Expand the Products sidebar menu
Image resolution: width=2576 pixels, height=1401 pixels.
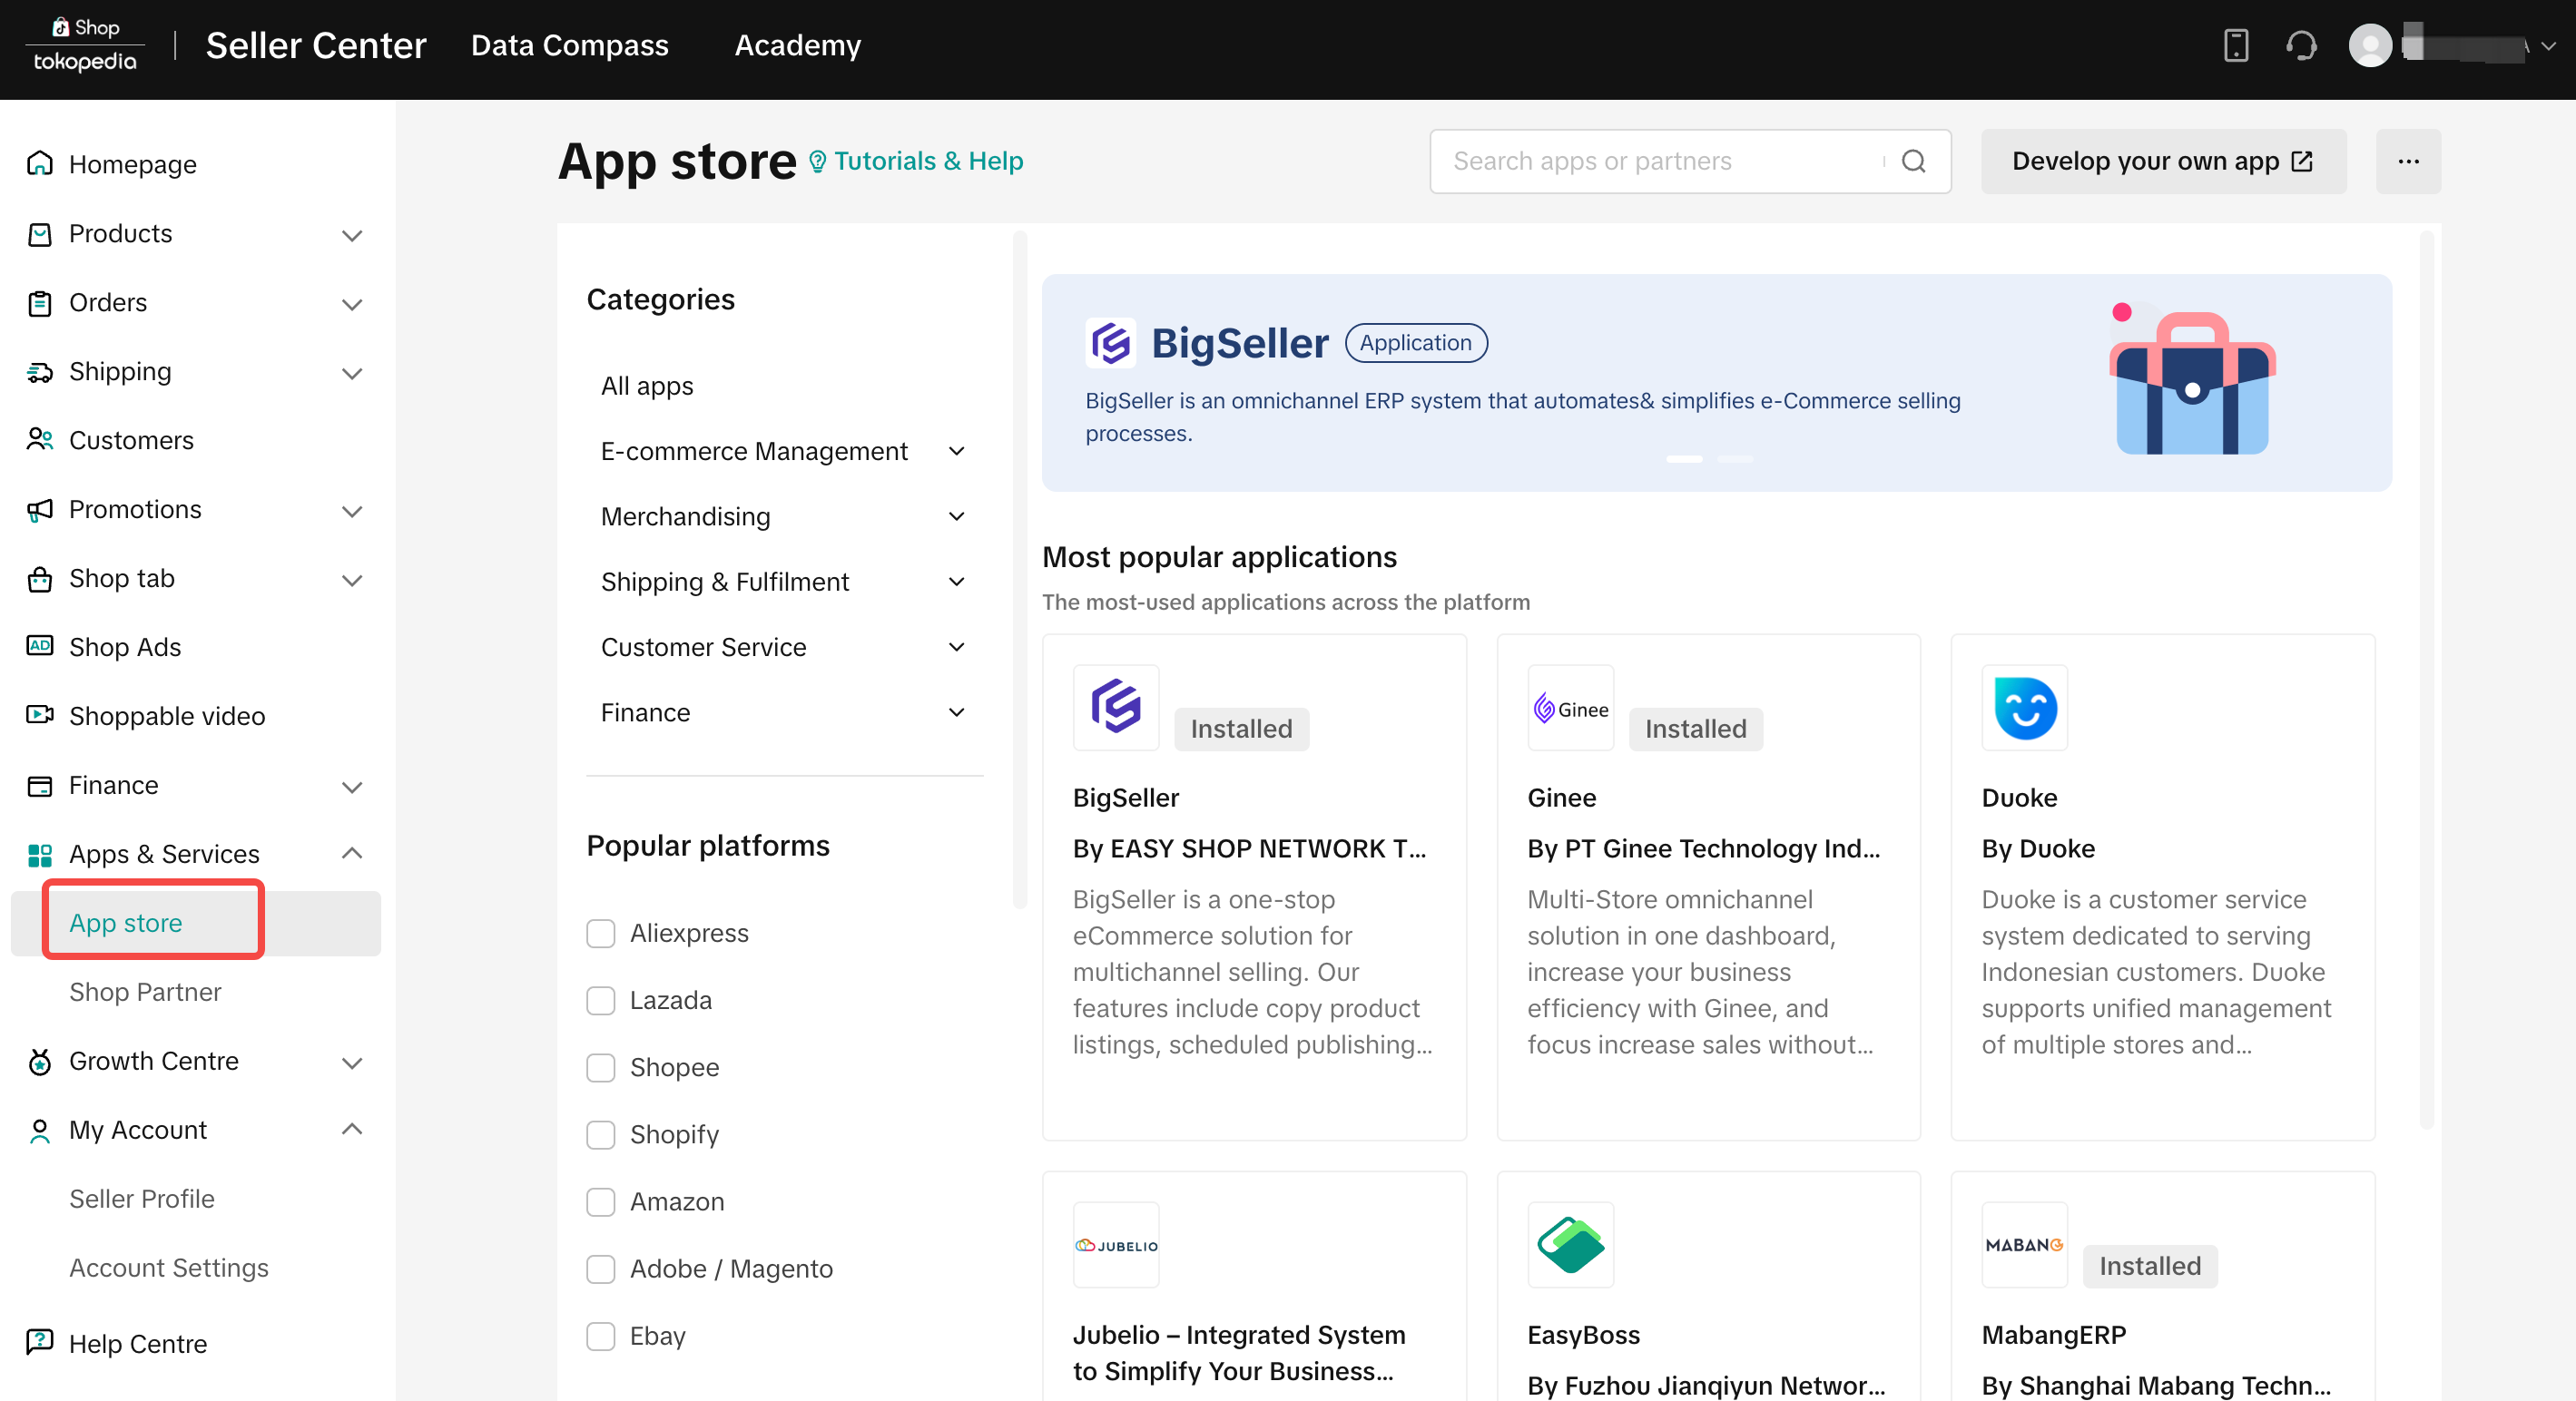tap(195, 233)
